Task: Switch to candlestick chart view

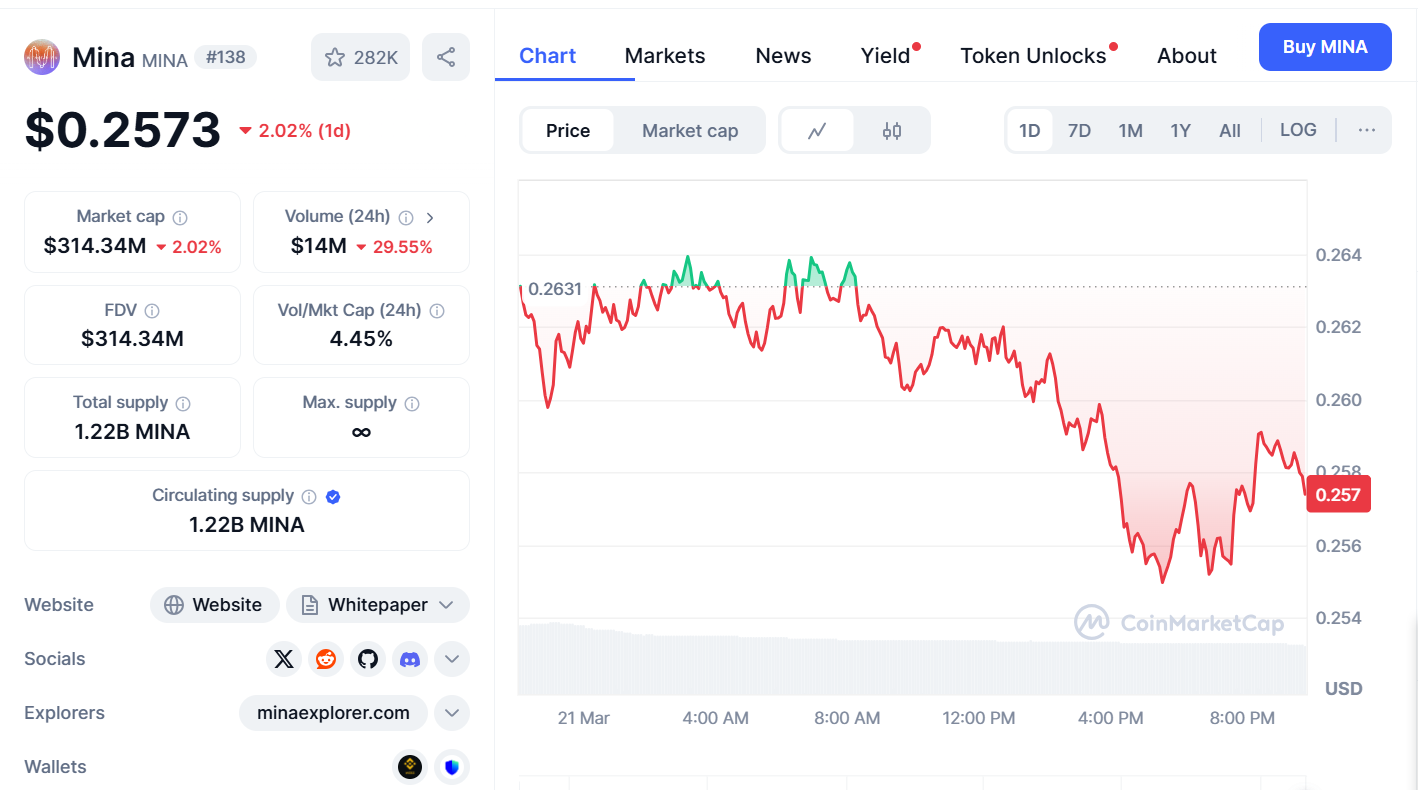Action: click(x=892, y=131)
